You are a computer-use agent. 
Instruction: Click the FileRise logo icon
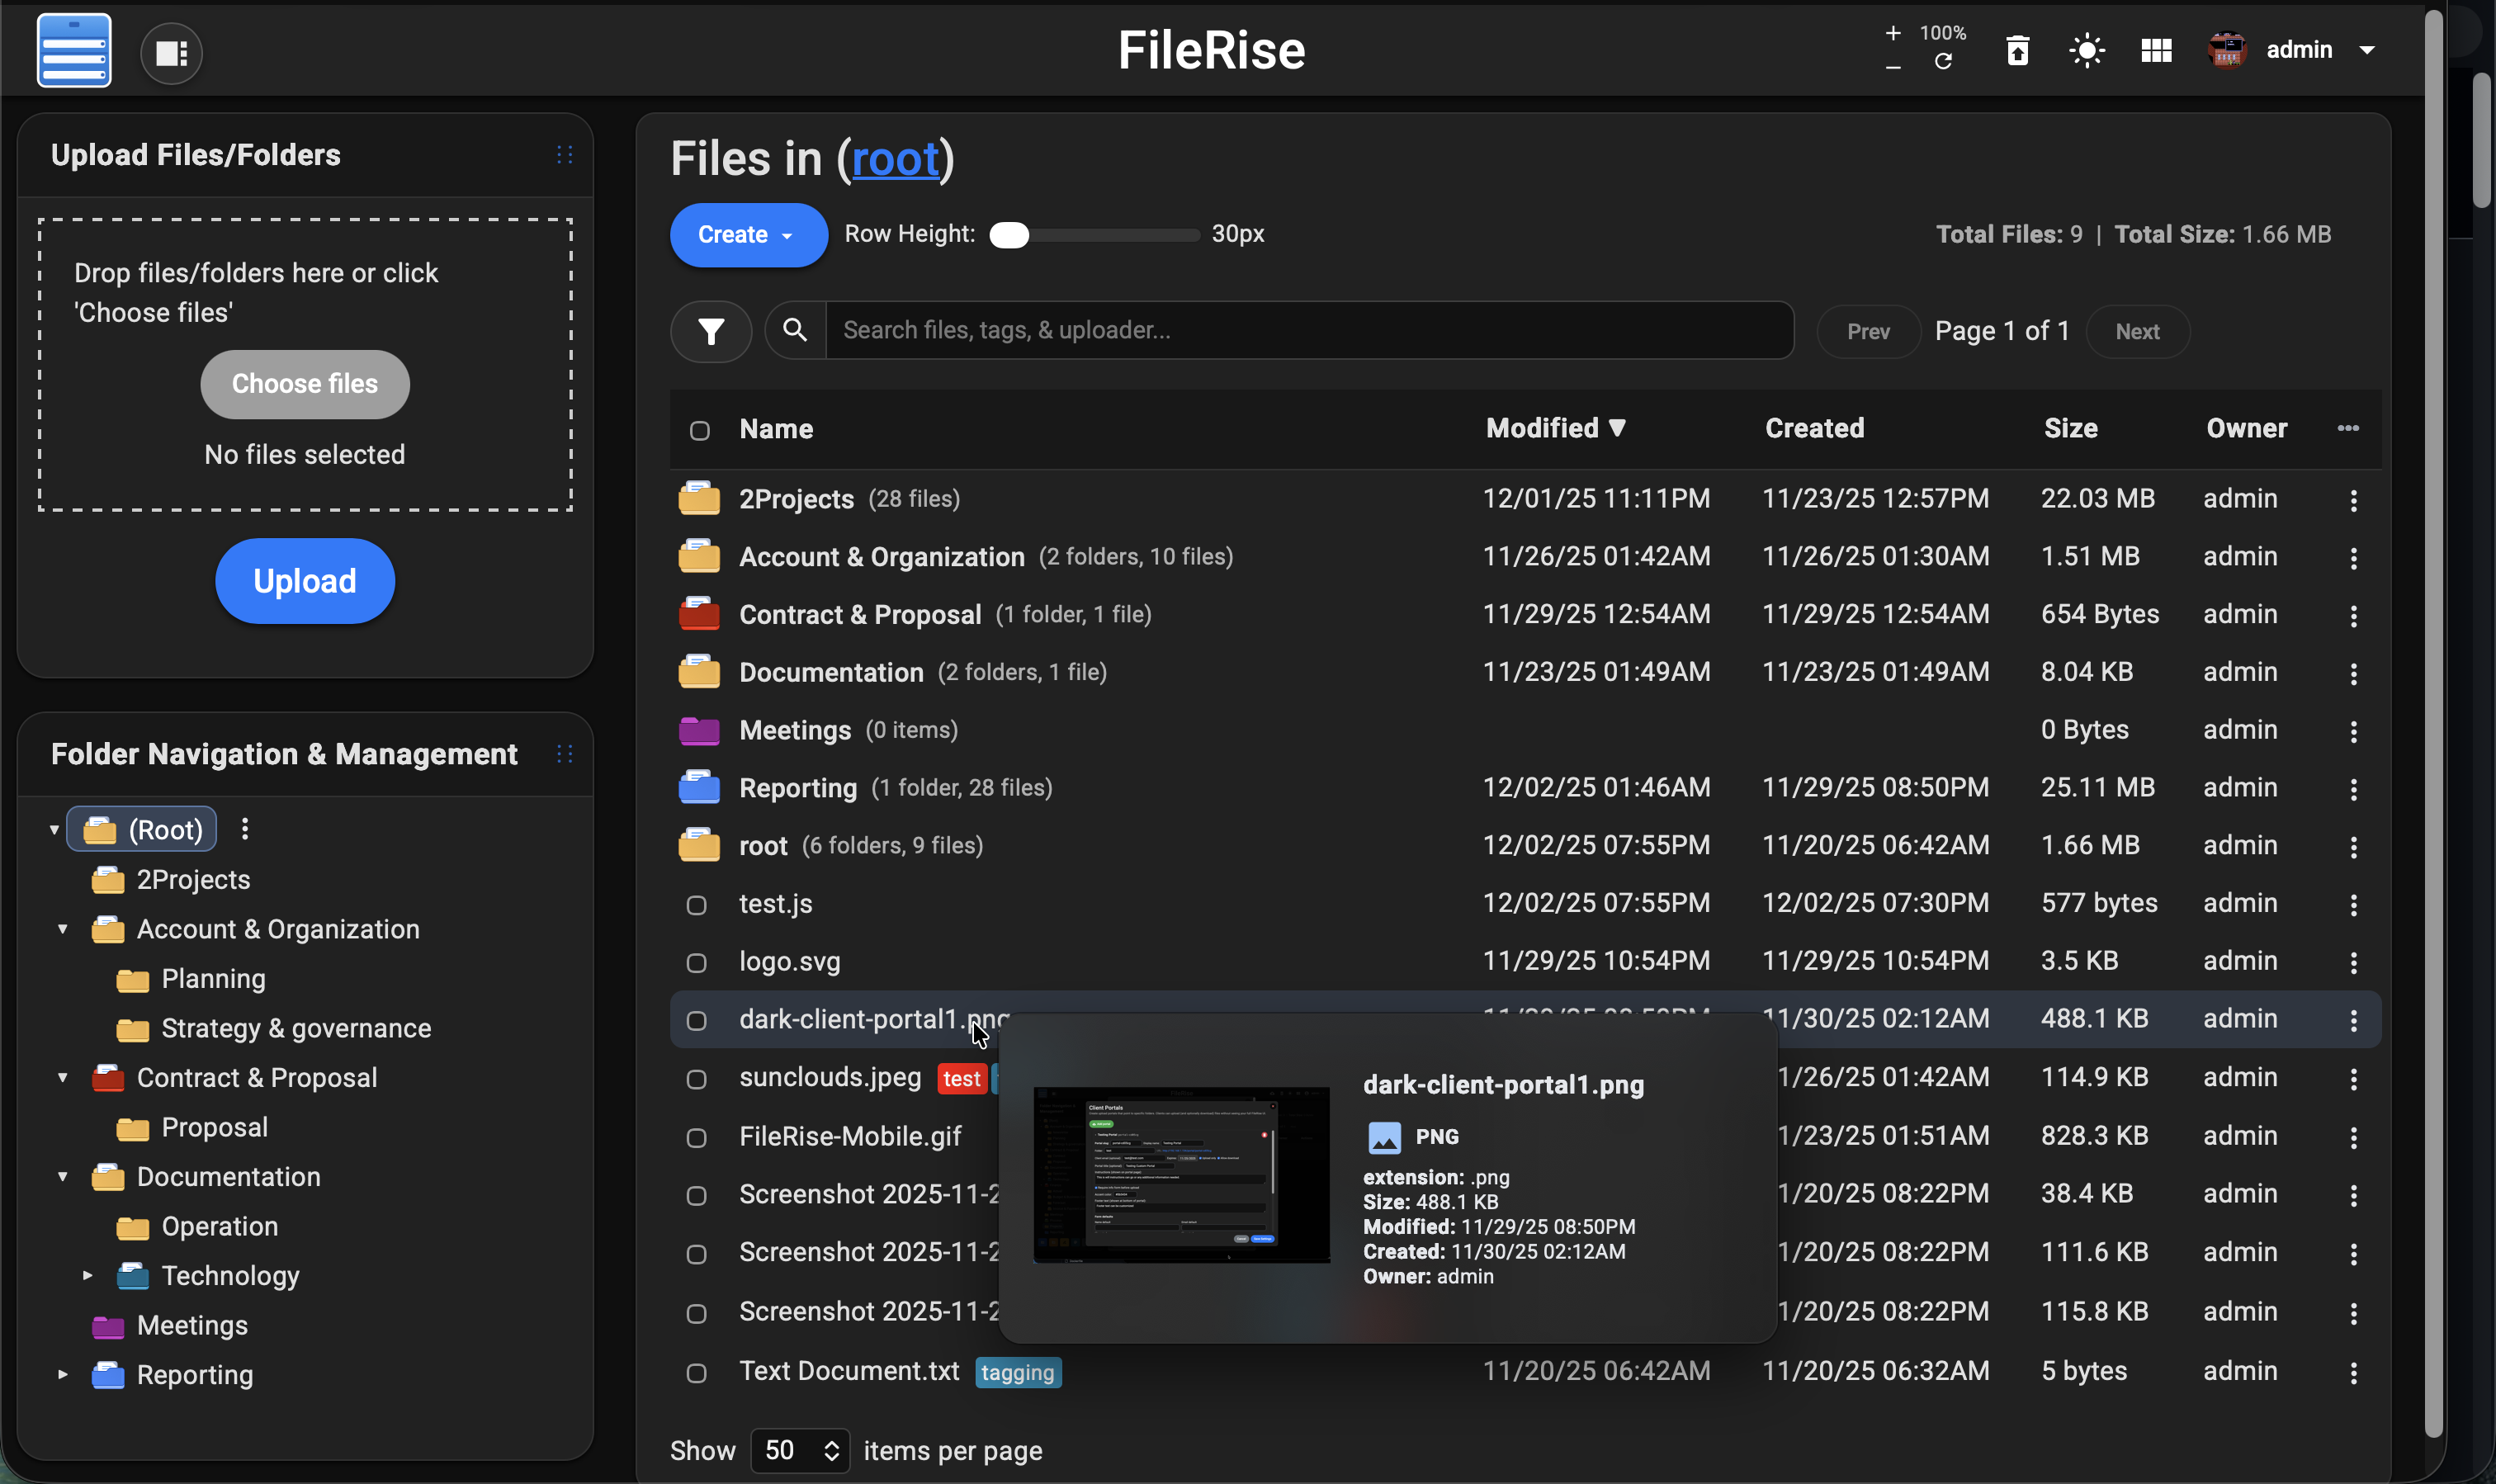coord(74,51)
